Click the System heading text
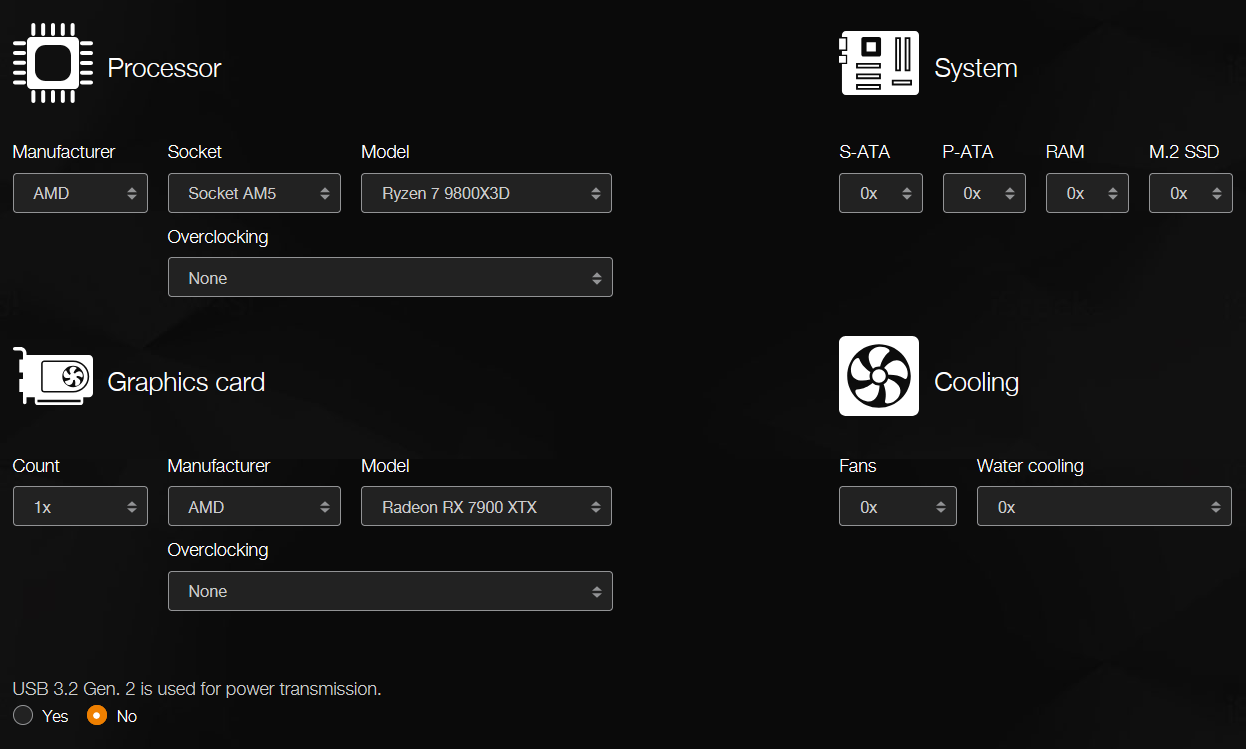Image resolution: width=1246 pixels, height=749 pixels. [976, 68]
